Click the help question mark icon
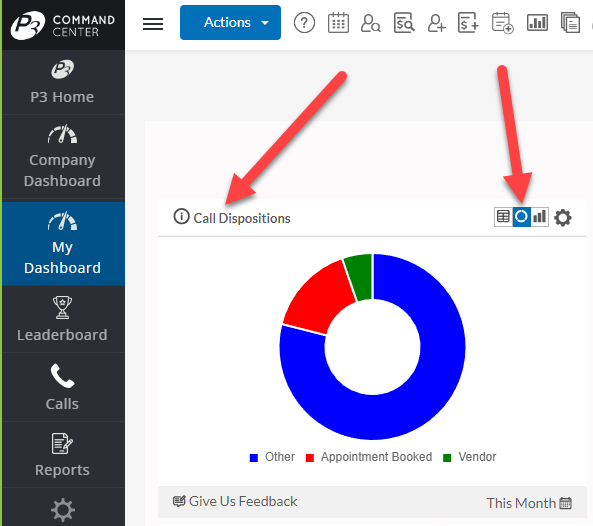The width and height of the screenshot is (593, 526). click(304, 23)
